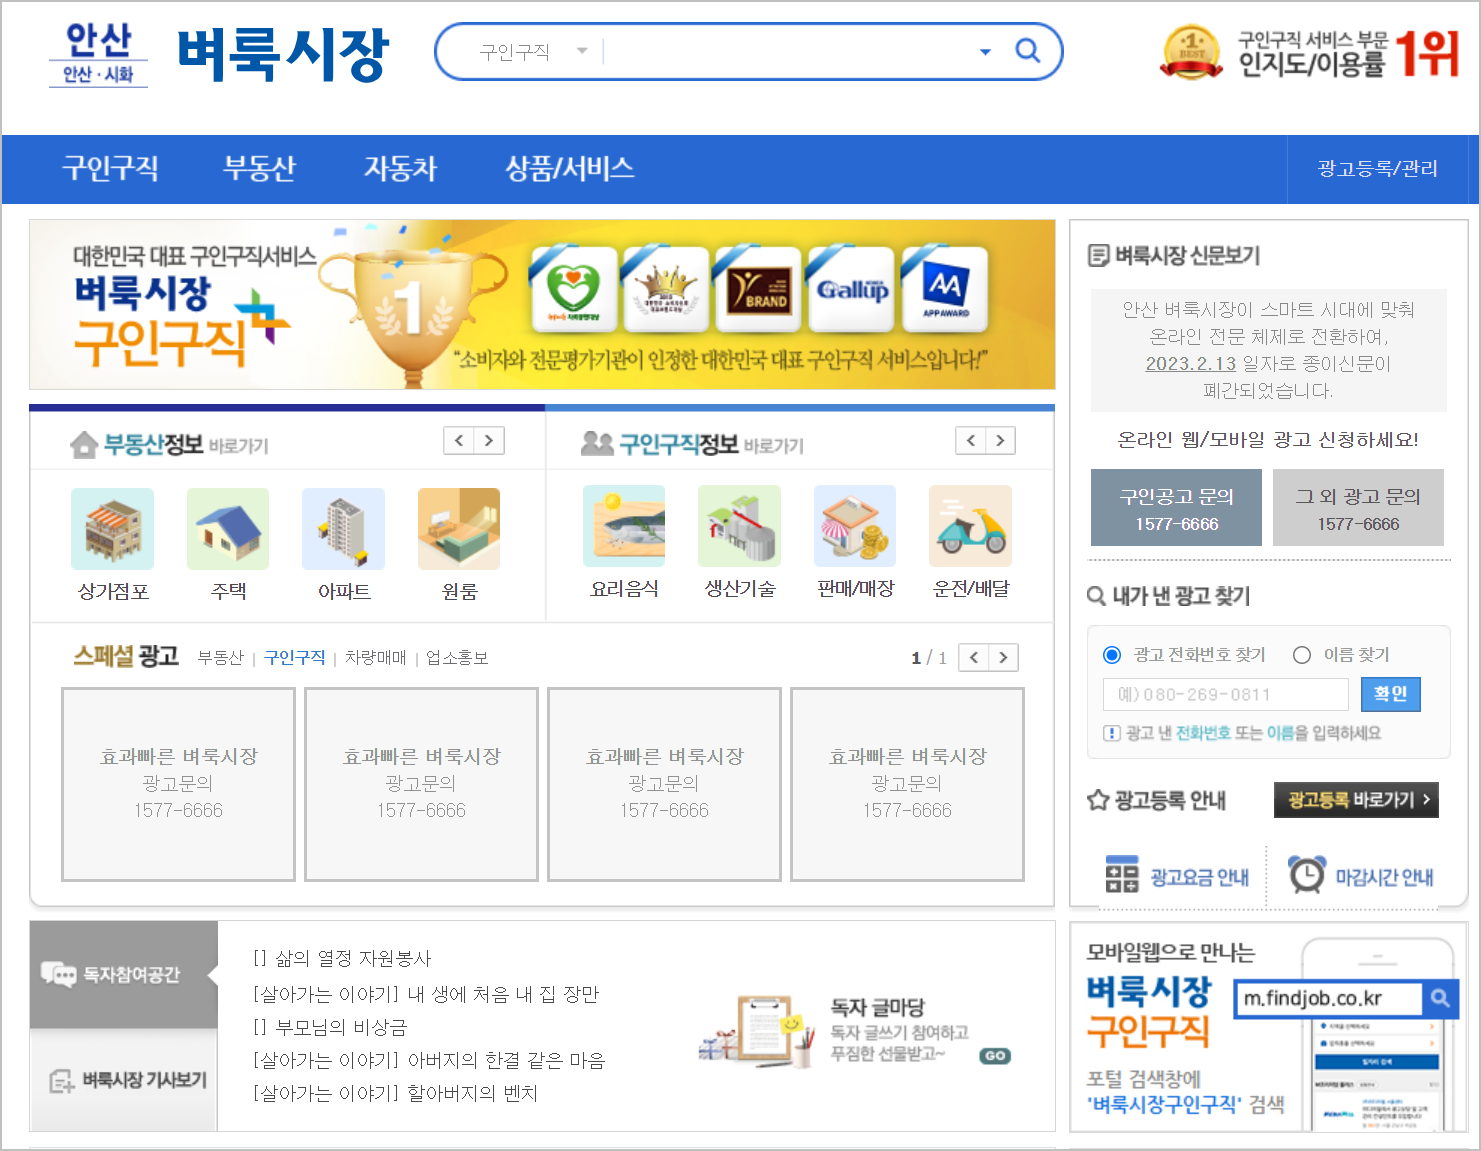Screen dimensions: 1481x1151
Task: Click the 구인구직 trophy banner
Action: 542,304
